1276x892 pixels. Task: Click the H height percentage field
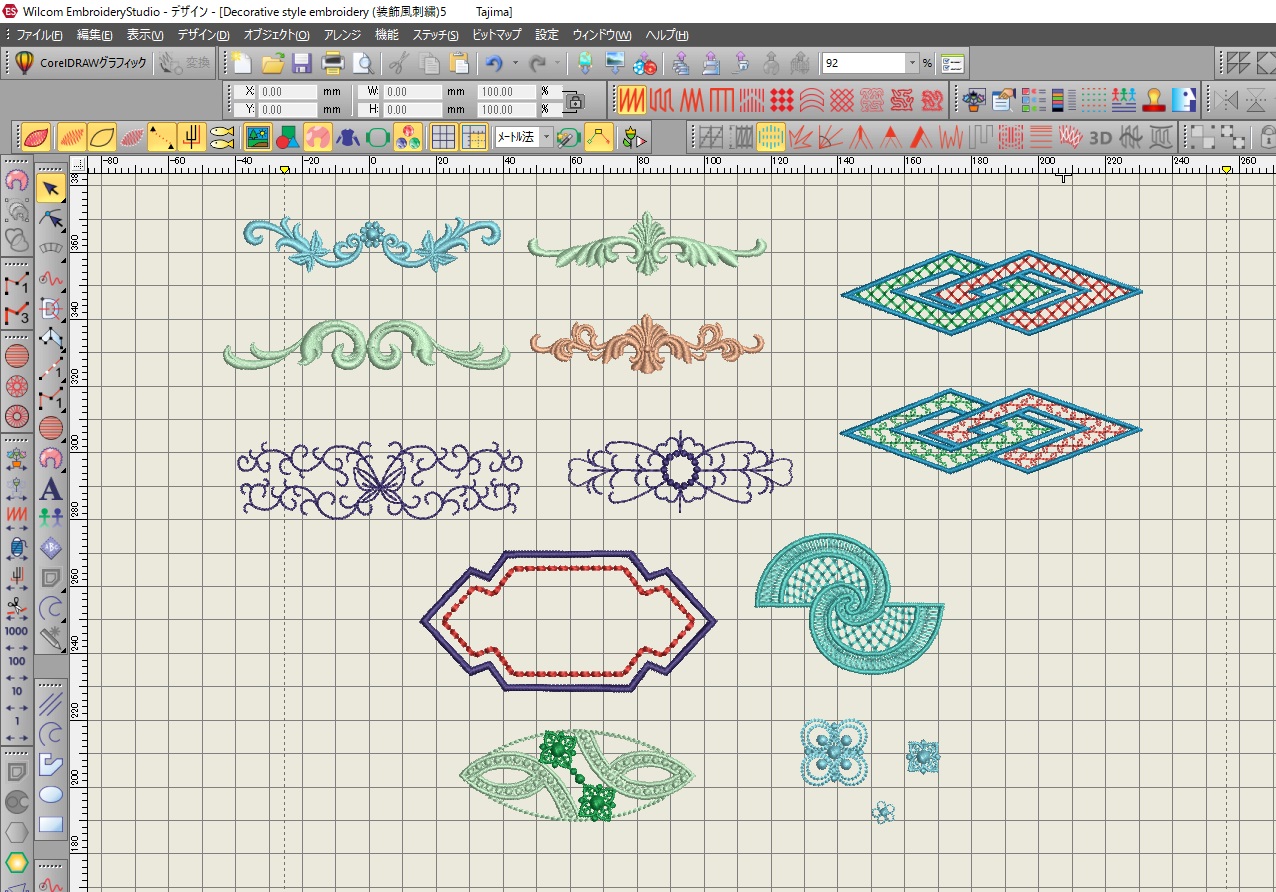(507, 110)
